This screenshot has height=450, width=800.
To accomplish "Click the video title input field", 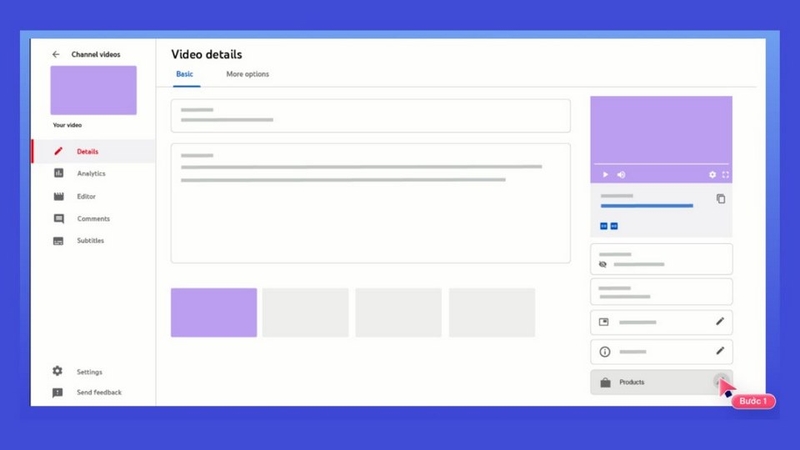I will click(x=370, y=116).
